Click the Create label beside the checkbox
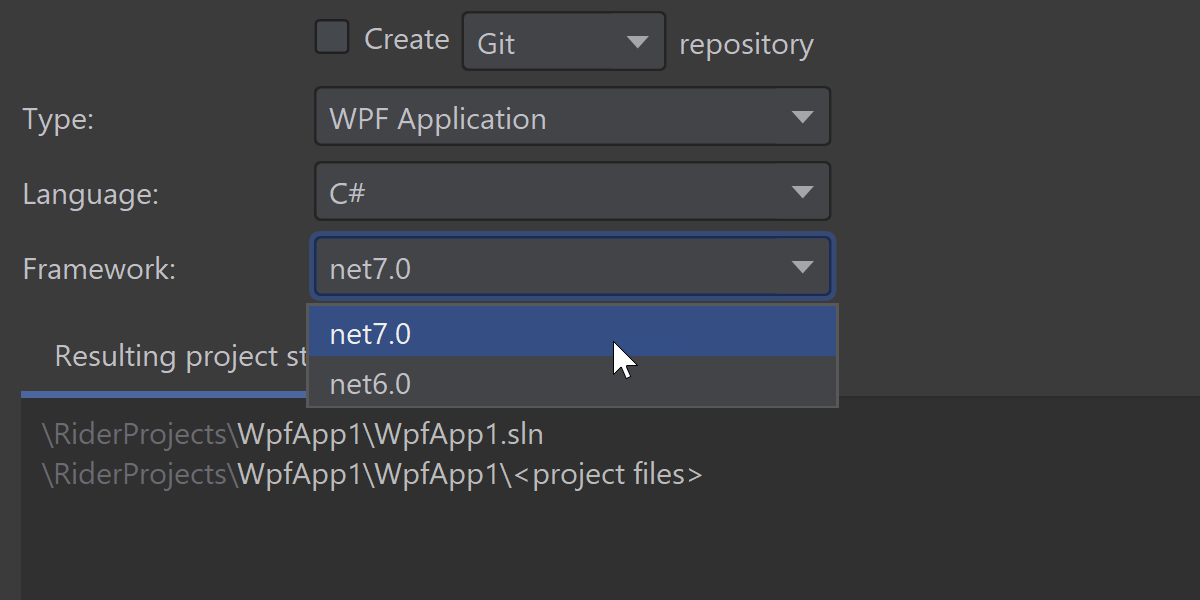1200x600 pixels. pyautogui.click(x=406, y=40)
